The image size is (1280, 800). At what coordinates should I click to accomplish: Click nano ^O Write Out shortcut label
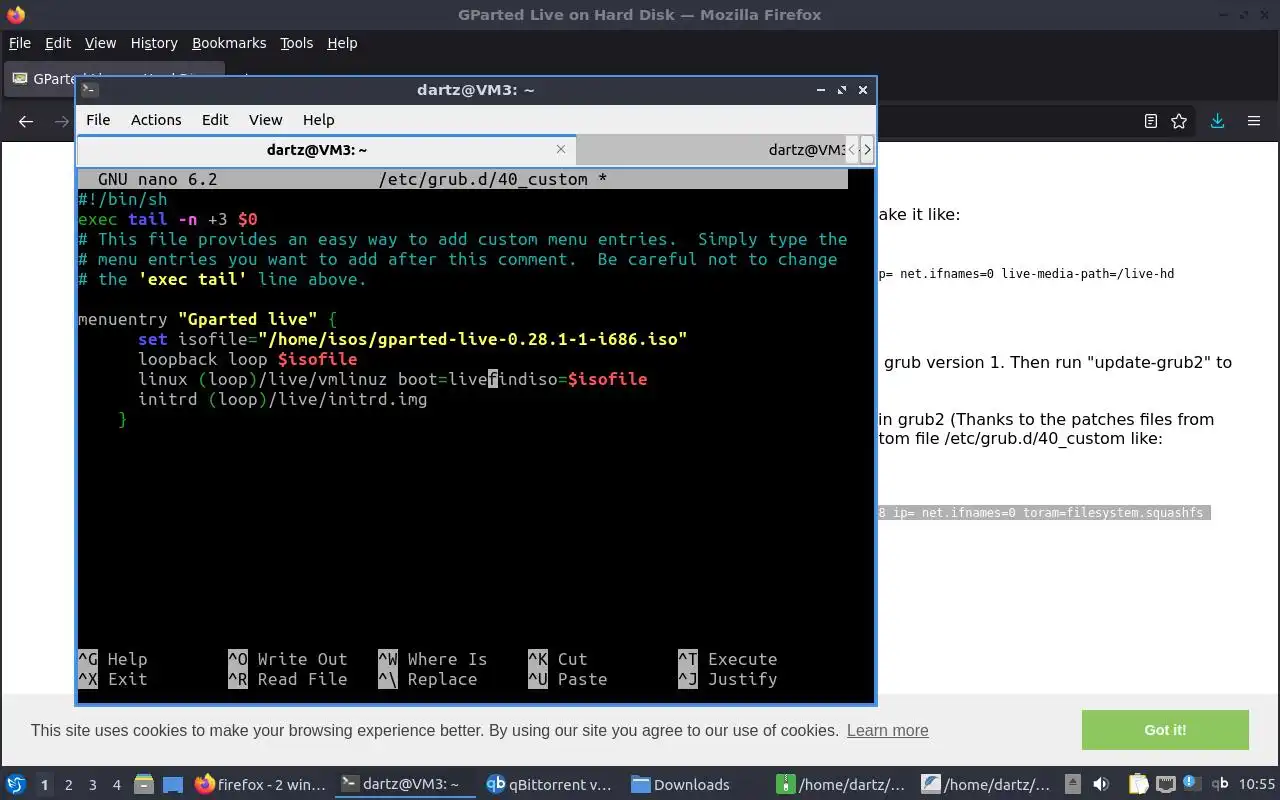[288, 659]
